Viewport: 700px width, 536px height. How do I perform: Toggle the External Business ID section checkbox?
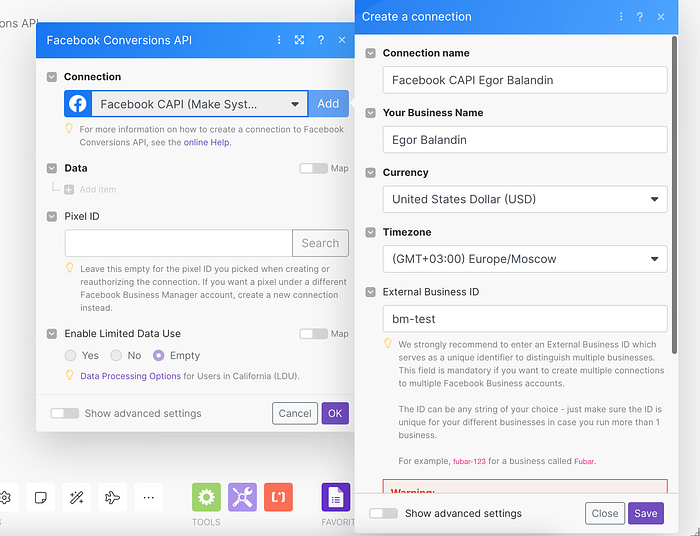[371, 292]
